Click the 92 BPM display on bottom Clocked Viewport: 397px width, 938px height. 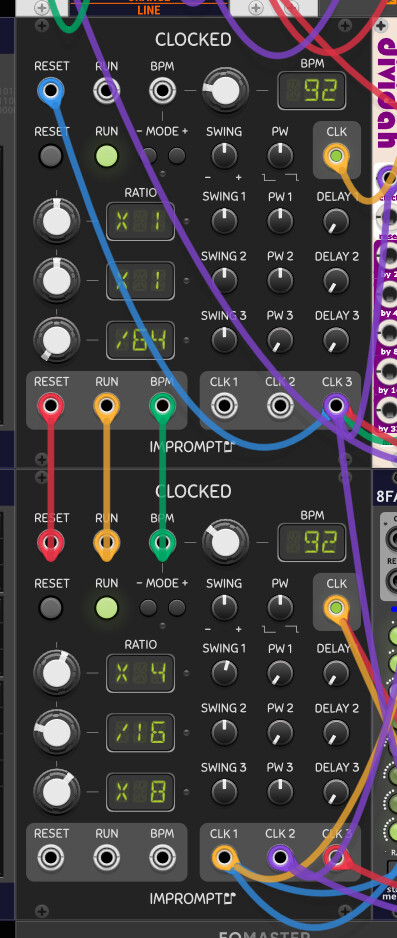(x=312, y=543)
